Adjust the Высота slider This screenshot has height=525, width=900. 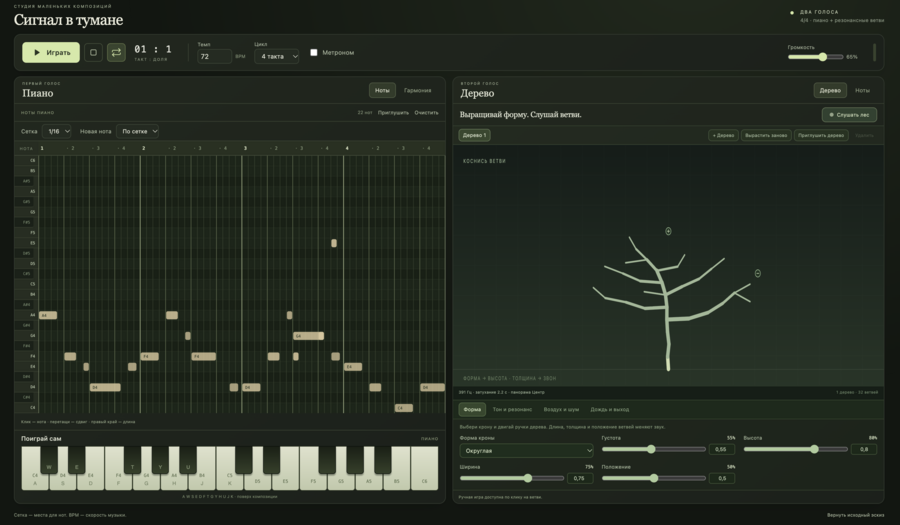pos(796,449)
